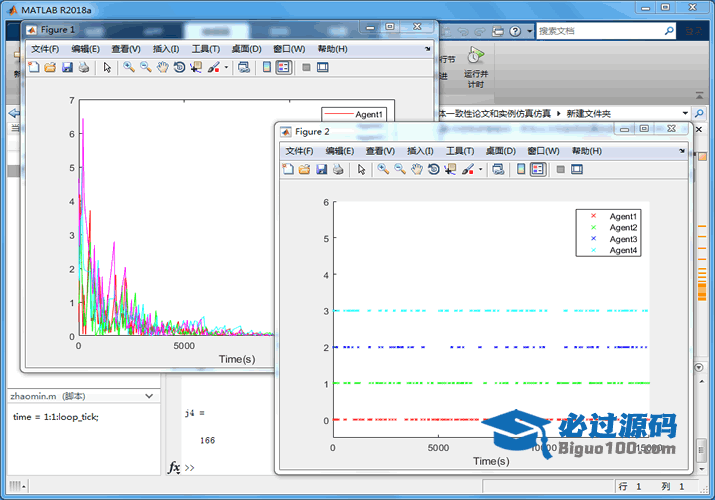This screenshot has width=715, height=500.
Task: Open 桌面(D) menu in Figure 1
Action: coord(246,49)
